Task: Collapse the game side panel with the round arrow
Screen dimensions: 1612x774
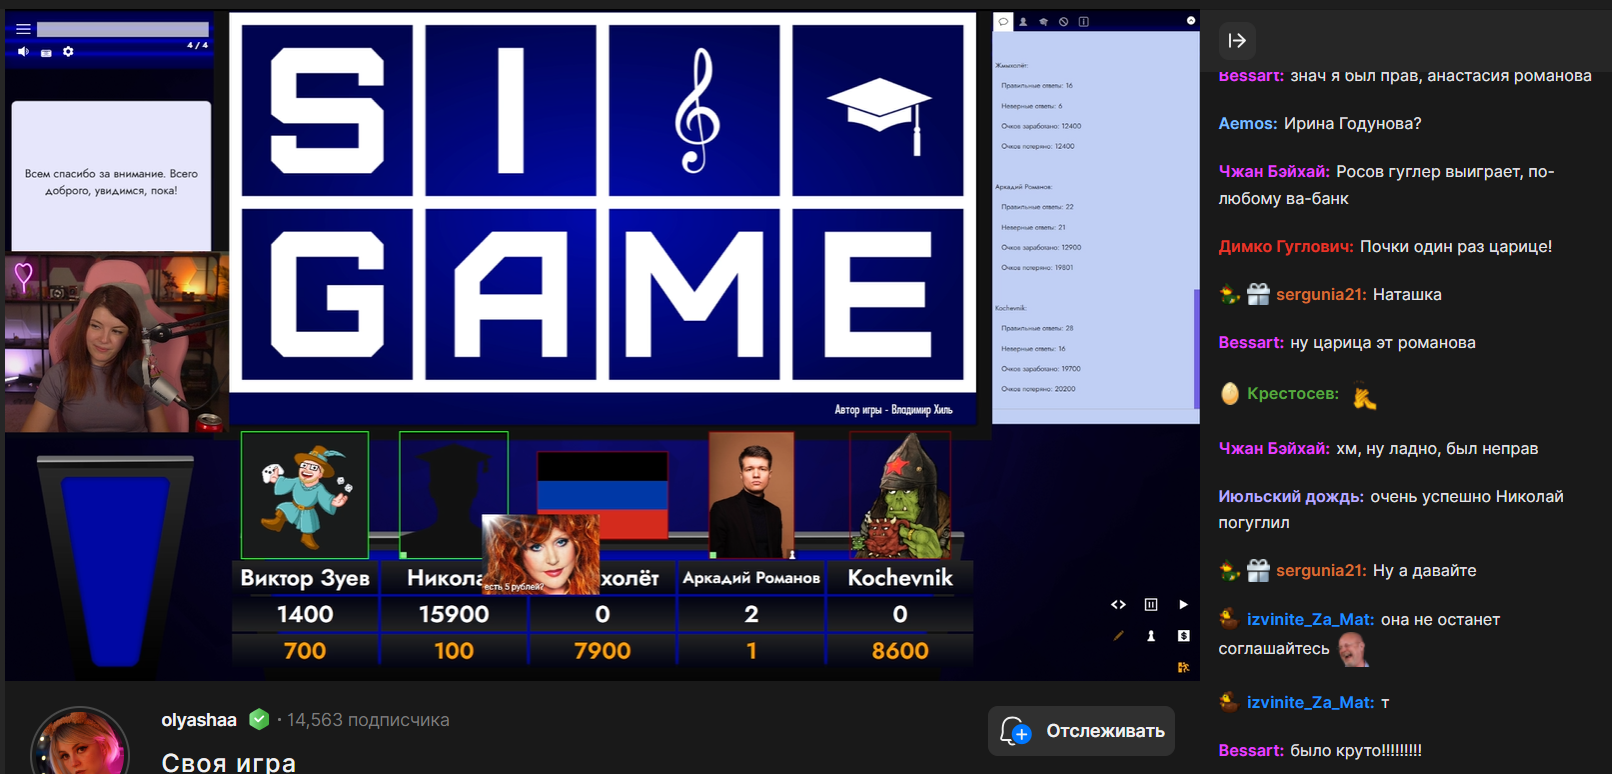Action: pos(1191,20)
